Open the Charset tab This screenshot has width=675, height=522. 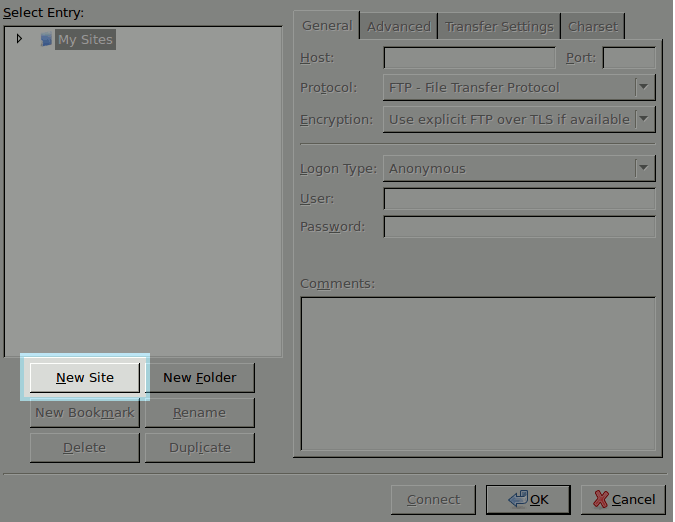click(x=593, y=27)
